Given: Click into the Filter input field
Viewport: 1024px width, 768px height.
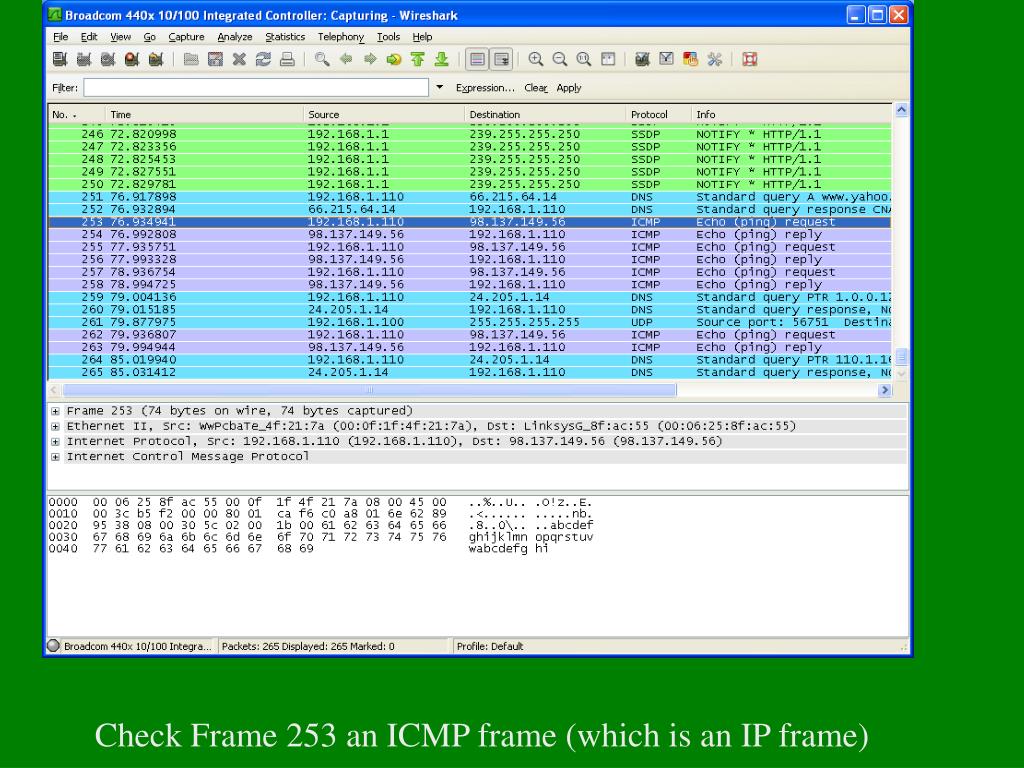Looking at the screenshot, I should point(256,88).
